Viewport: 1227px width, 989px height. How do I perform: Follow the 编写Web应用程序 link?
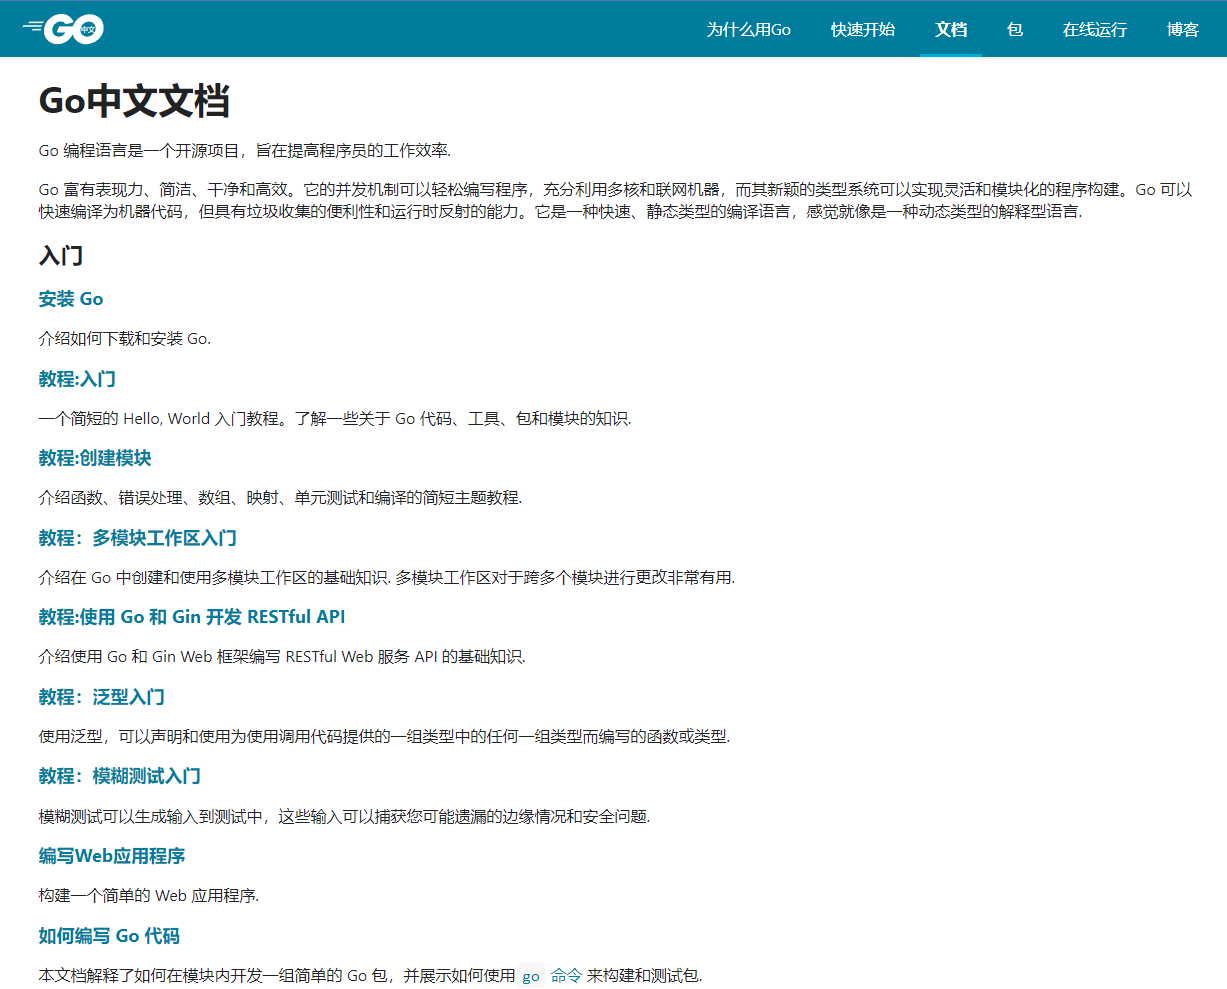pyautogui.click(x=112, y=856)
